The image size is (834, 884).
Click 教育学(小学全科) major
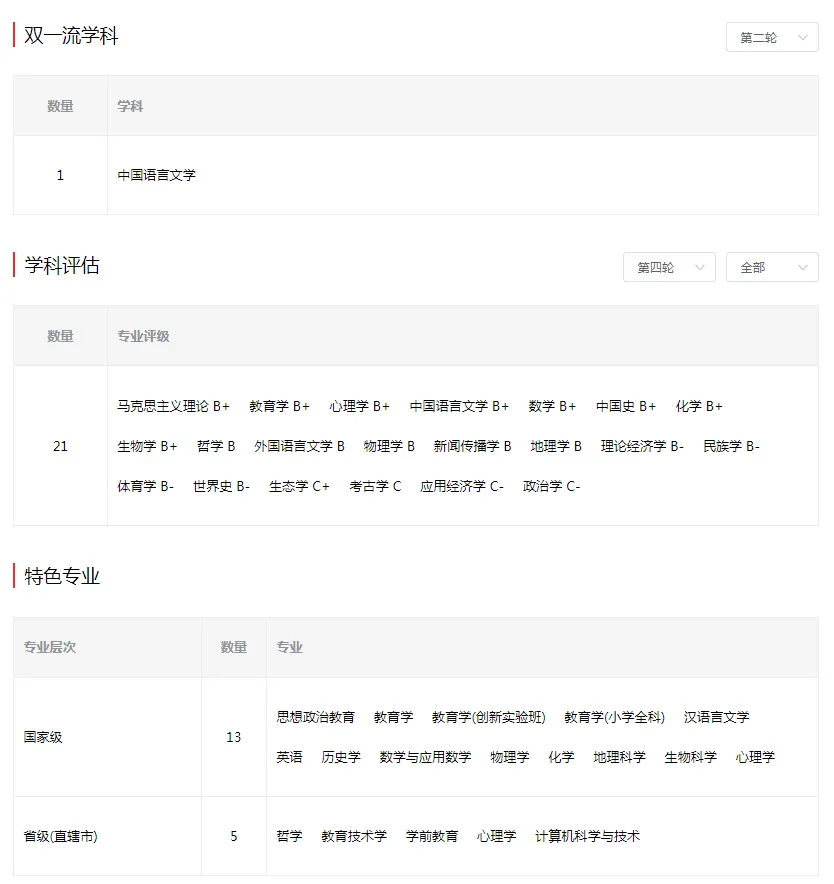(615, 717)
